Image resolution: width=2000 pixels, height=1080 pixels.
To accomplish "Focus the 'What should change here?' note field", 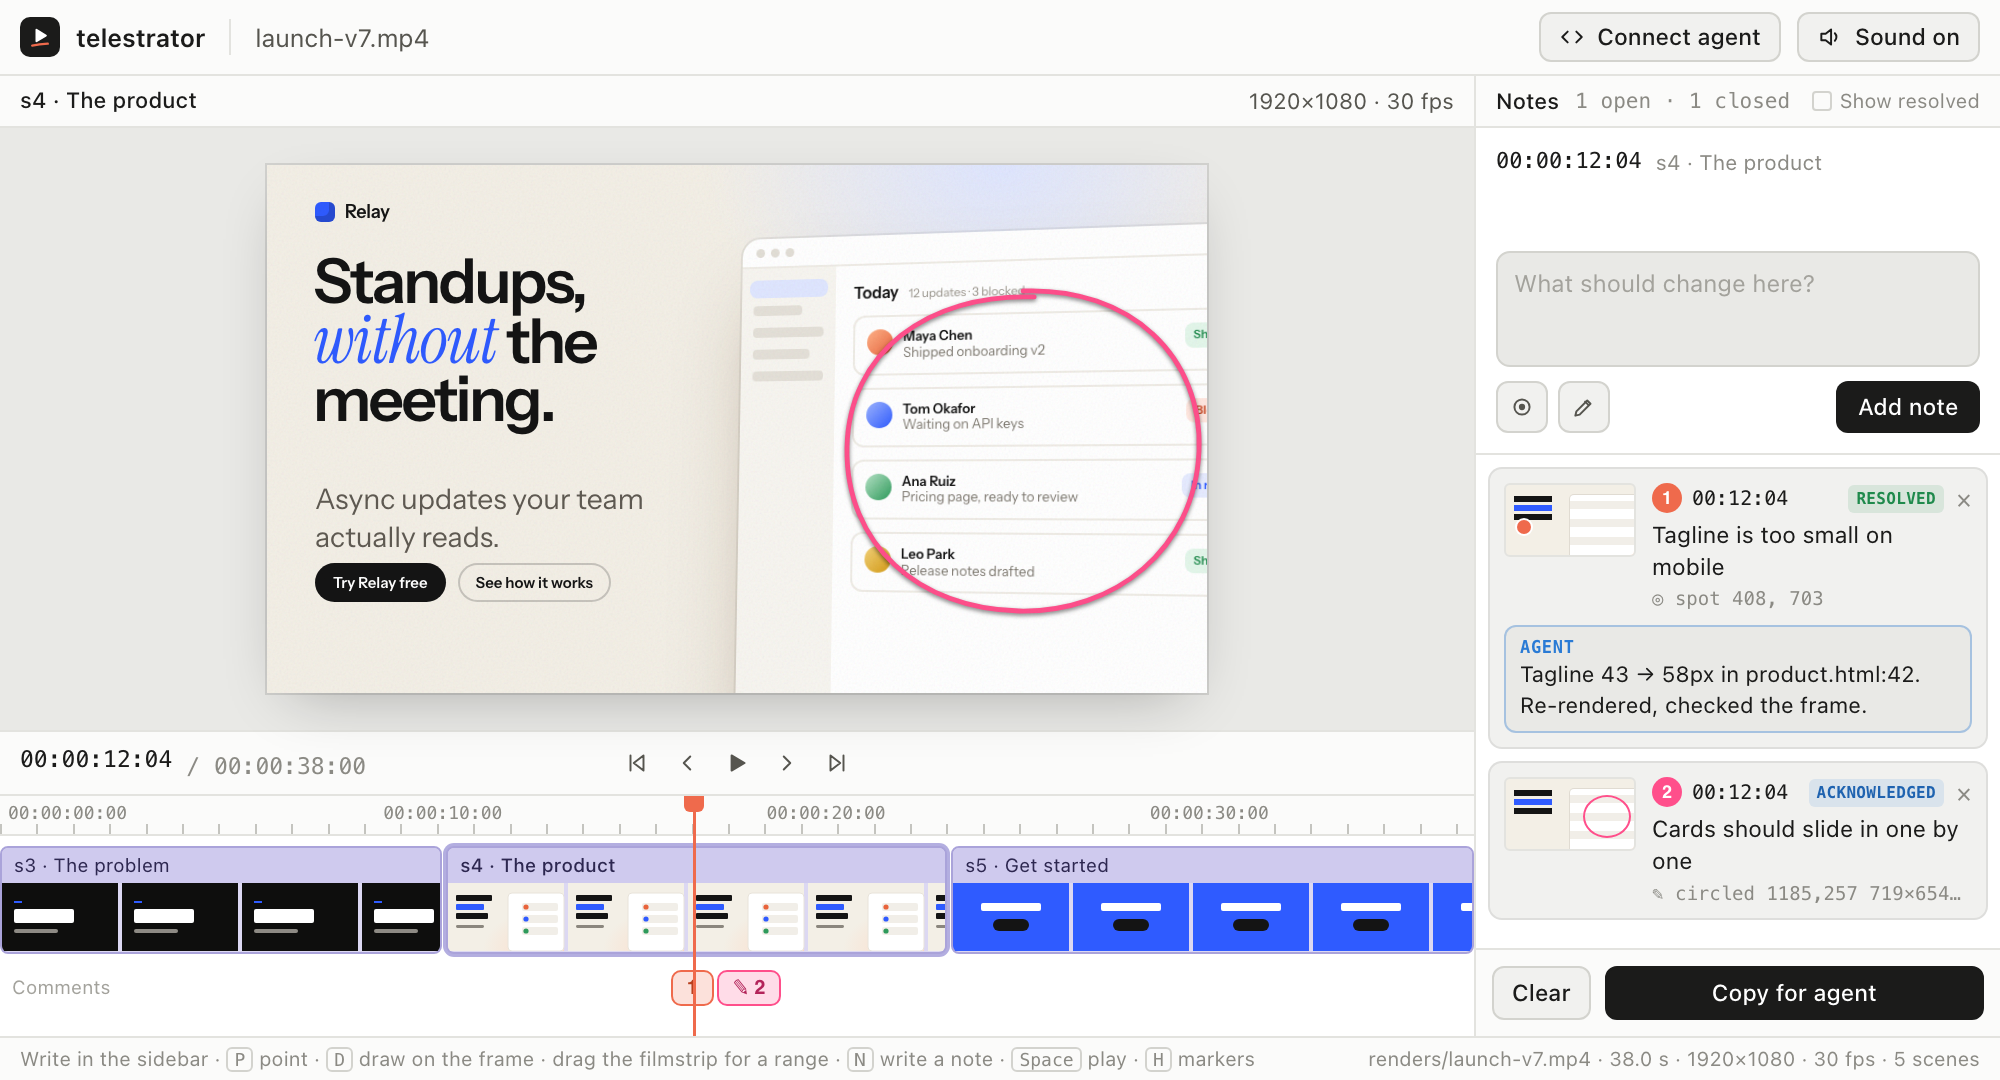I will pyautogui.click(x=1737, y=308).
